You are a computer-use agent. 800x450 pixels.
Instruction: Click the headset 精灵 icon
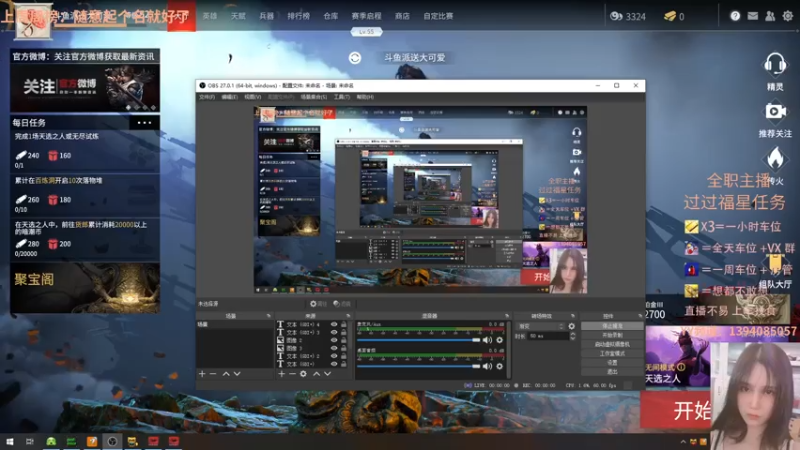tap(774, 64)
